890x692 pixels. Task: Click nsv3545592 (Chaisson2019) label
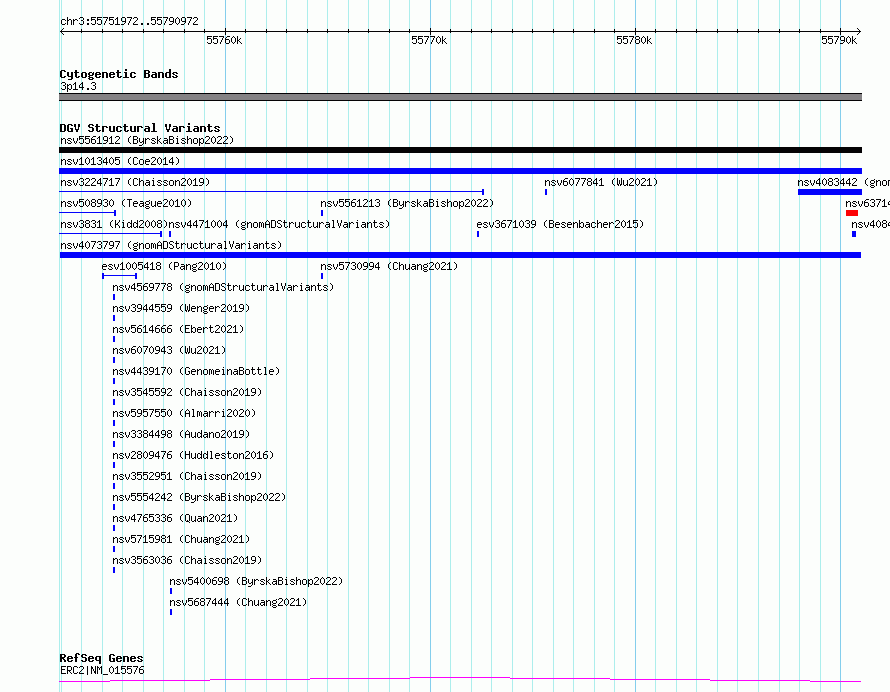coord(187,392)
